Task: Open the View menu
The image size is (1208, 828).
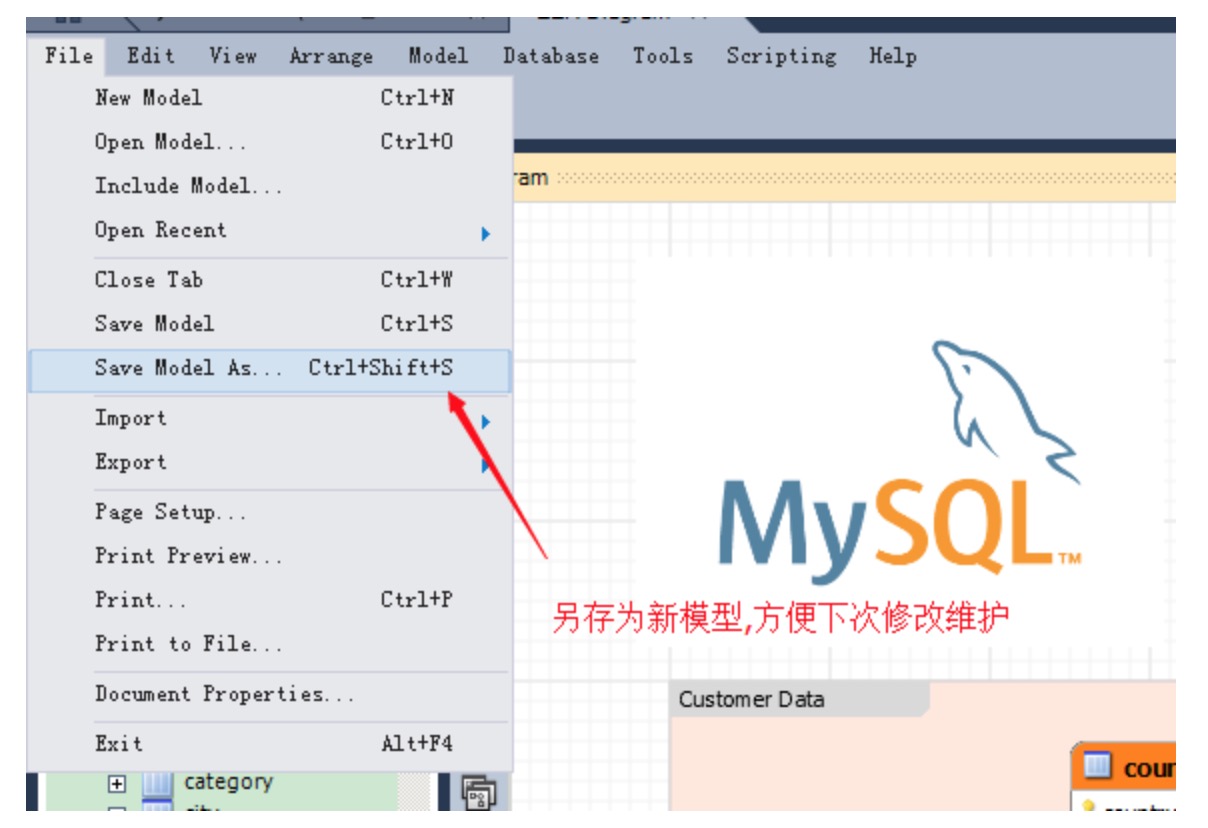Action: tap(233, 56)
